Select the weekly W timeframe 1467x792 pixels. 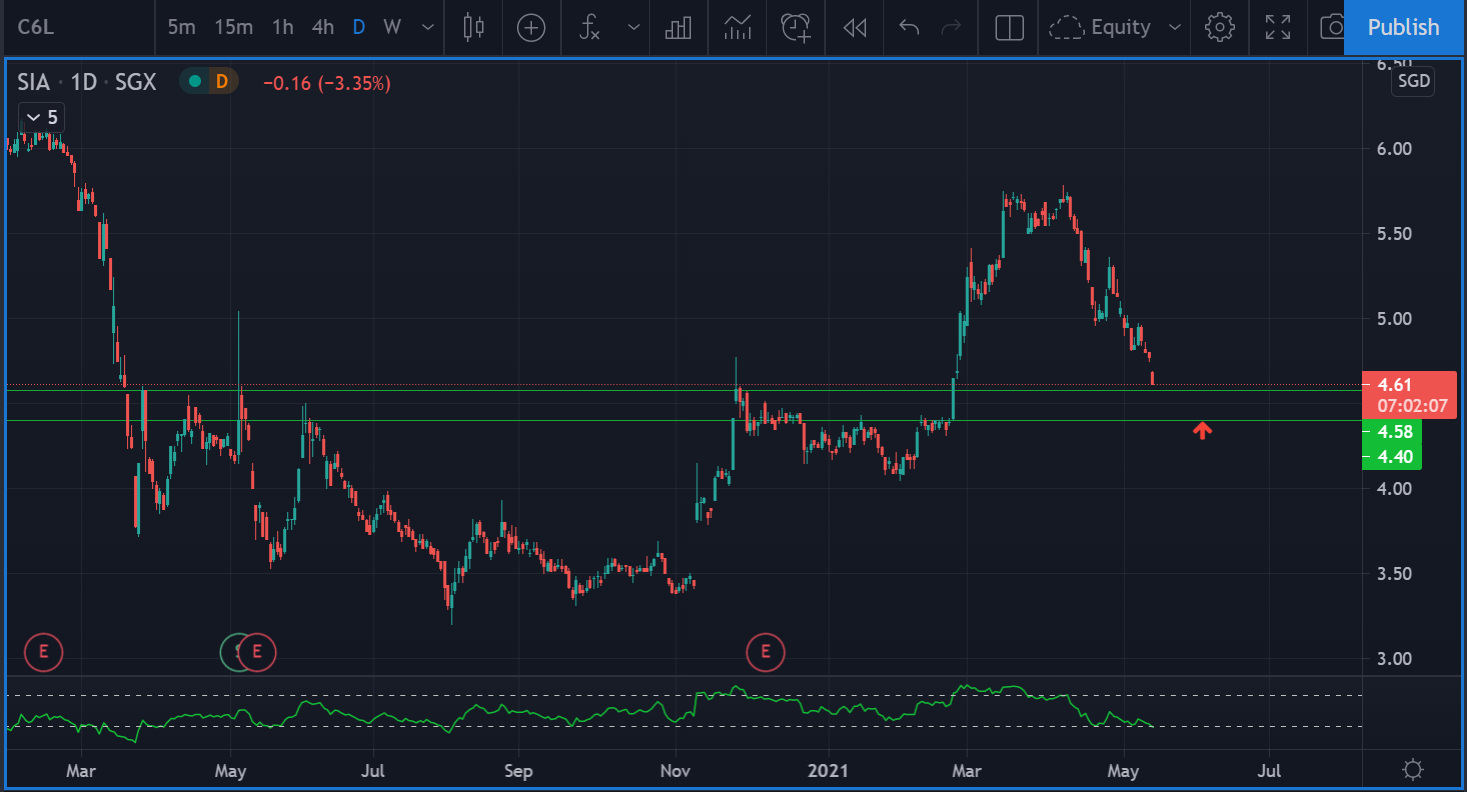pyautogui.click(x=392, y=27)
